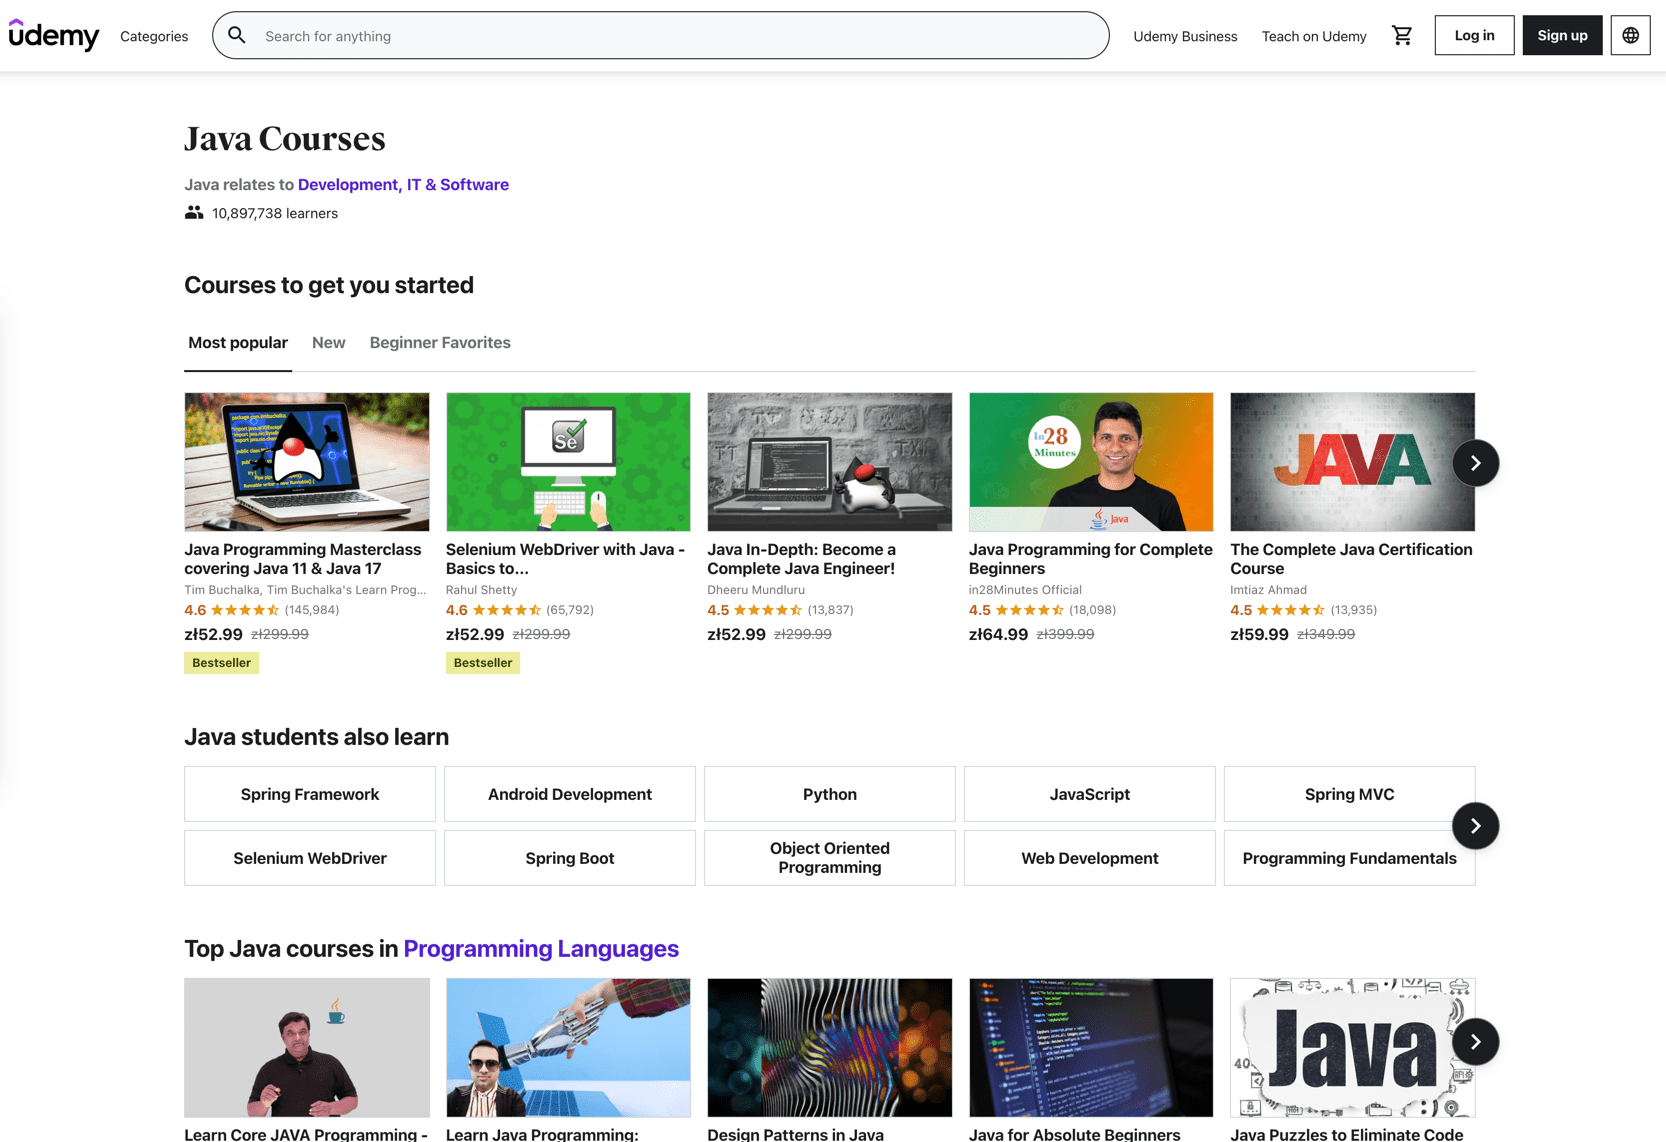Show more Top Java courses with the right arrow
Screen dimensions: 1666x1142
point(1475,1041)
